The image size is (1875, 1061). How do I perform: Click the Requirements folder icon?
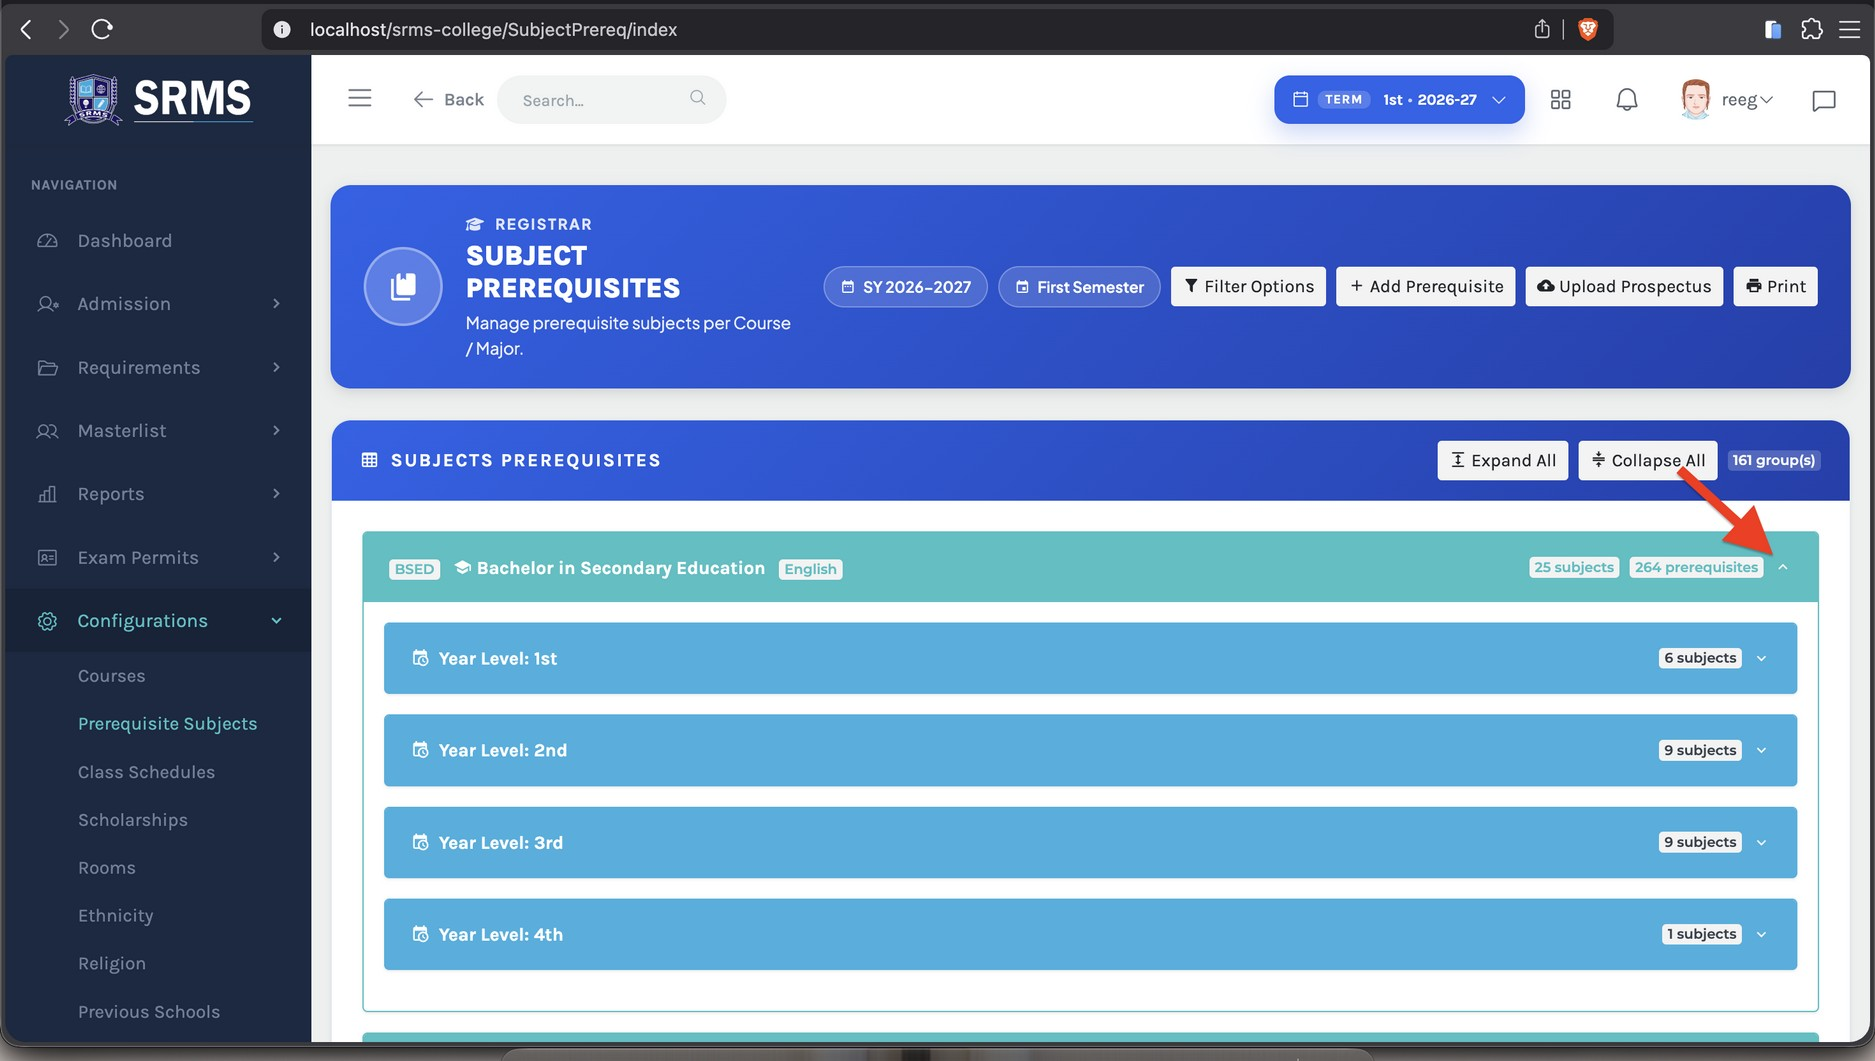coord(47,368)
